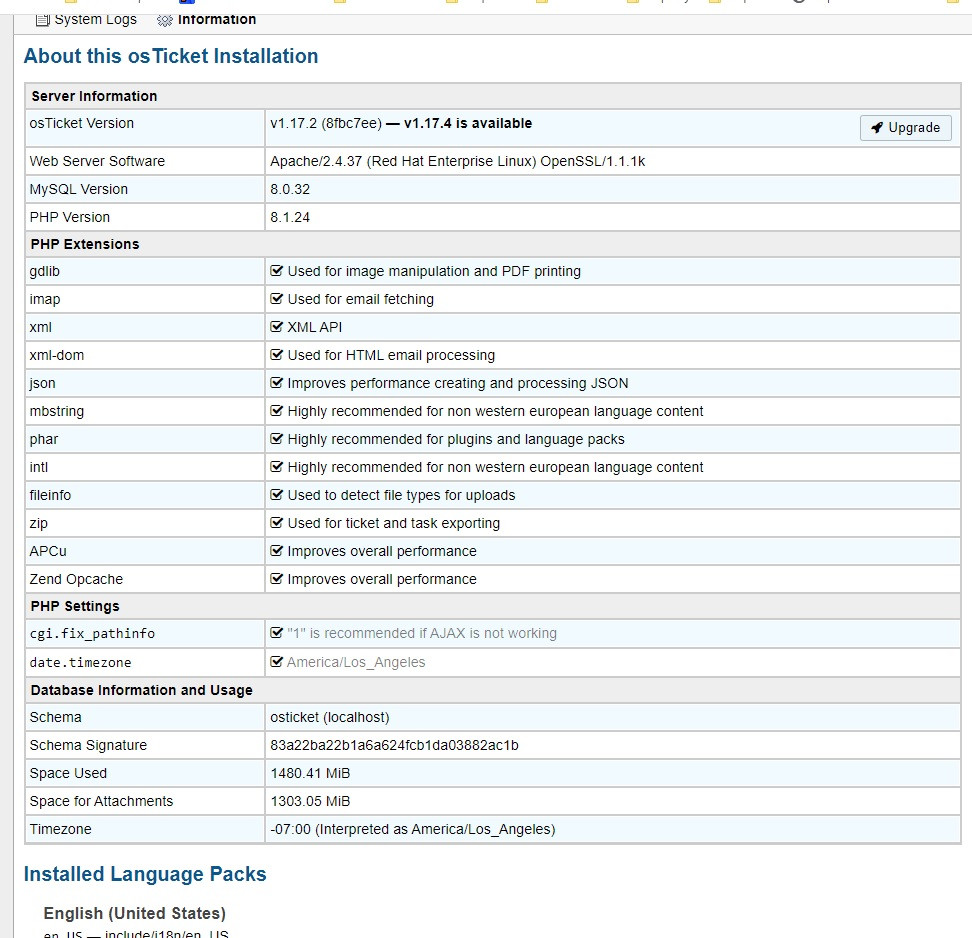Click the zip check mark icon
Viewport: 972px width, 938px height.
tap(276, 523)
